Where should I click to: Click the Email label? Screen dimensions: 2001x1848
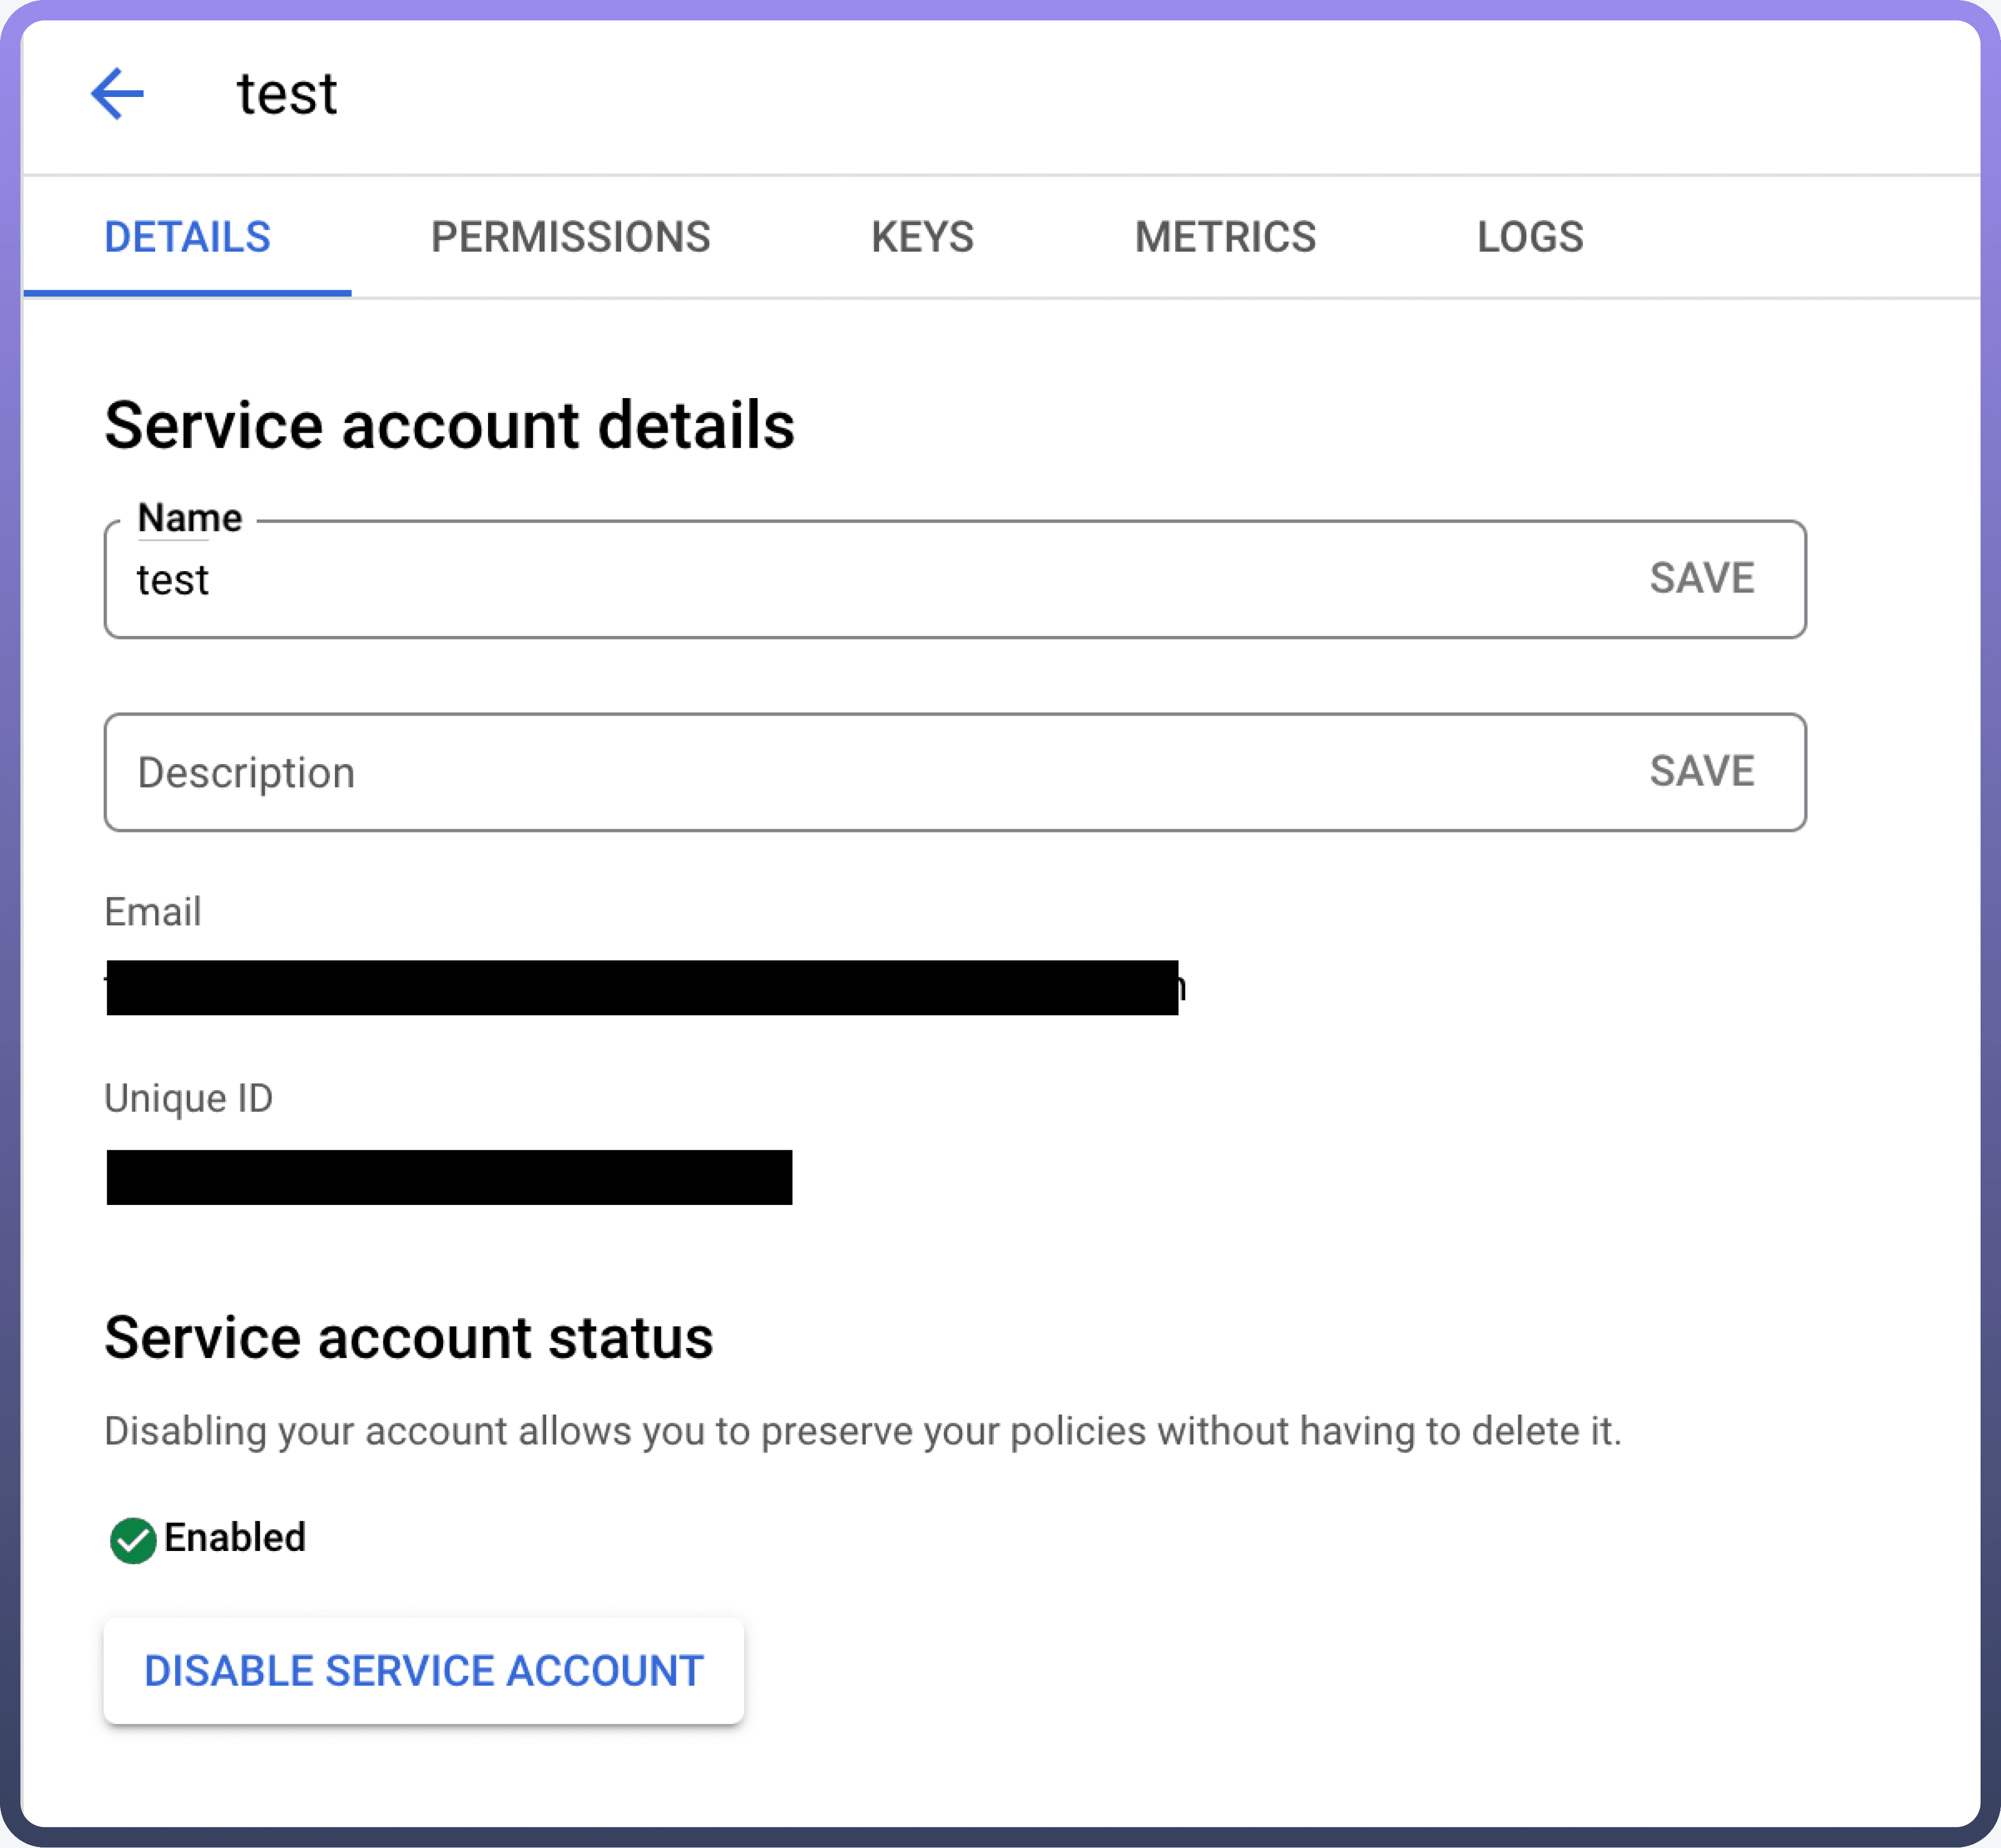tap(153, 912)
